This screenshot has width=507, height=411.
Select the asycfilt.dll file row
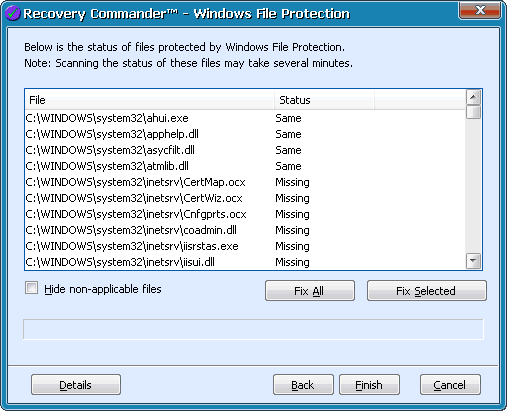[245, 150]
